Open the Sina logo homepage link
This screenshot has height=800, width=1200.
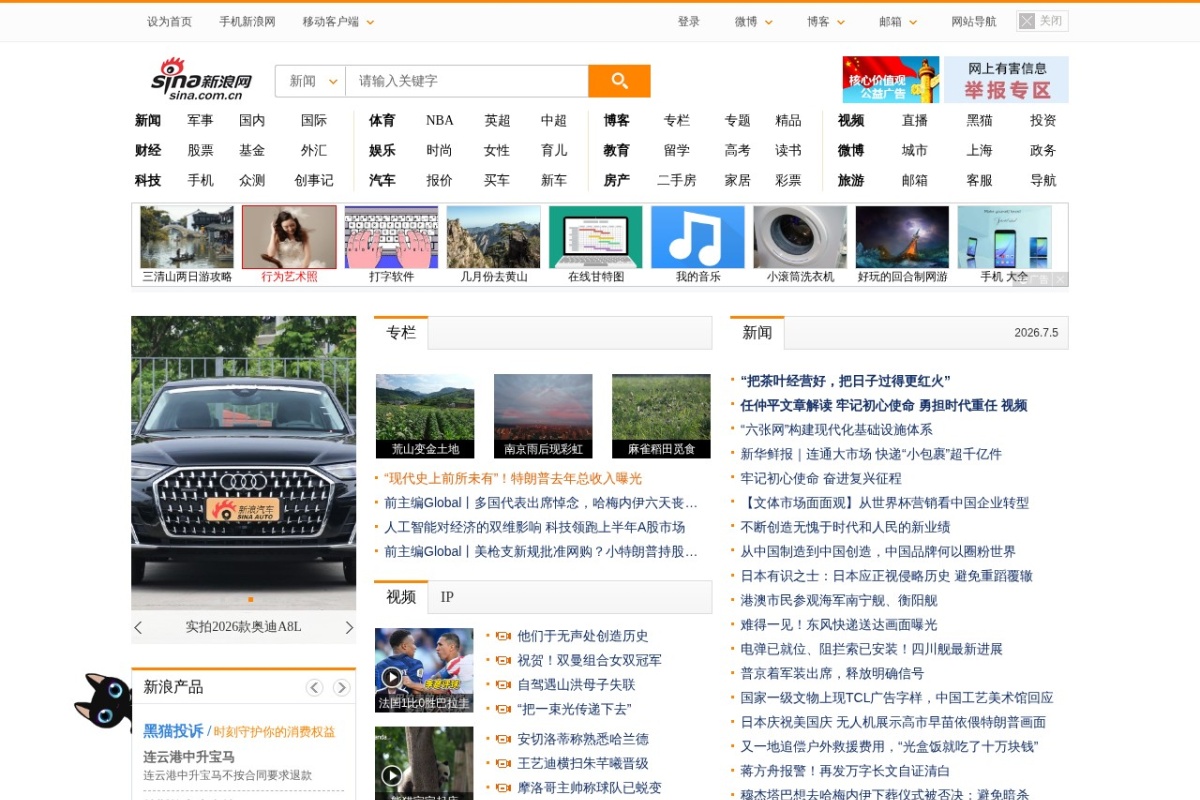click(x=201, y=79)
